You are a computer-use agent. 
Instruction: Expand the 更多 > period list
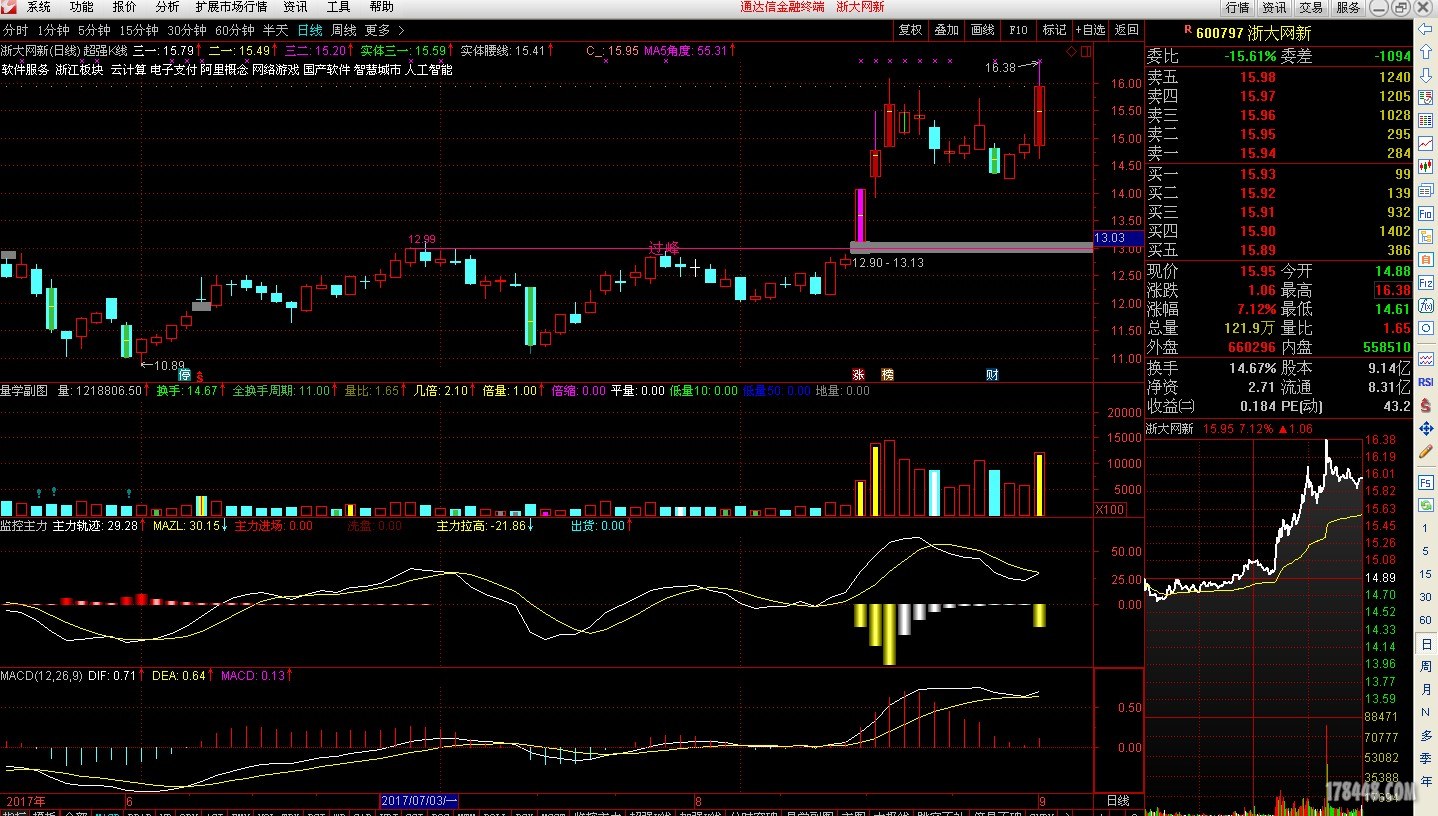pyautogui.click(x=385, y=30)
